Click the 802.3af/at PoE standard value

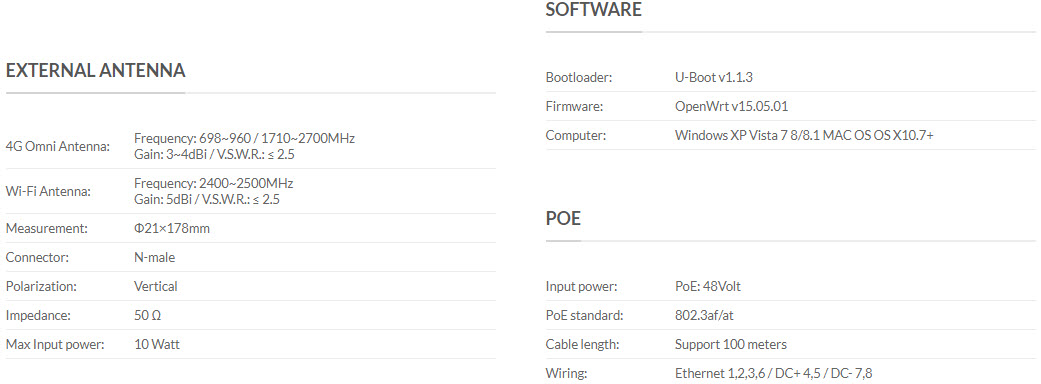click(704, 316)
